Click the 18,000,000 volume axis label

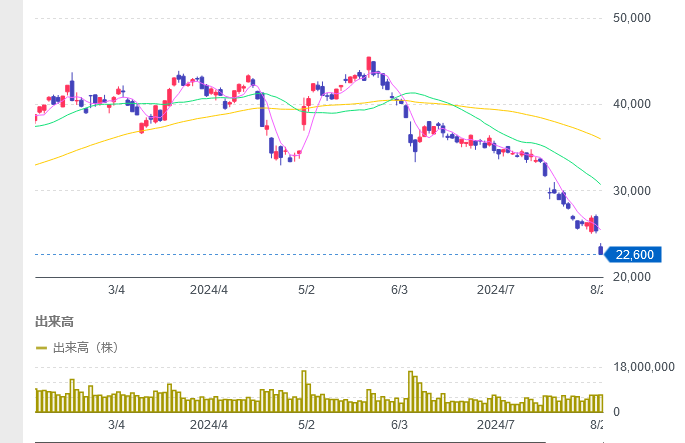(643, 367)
